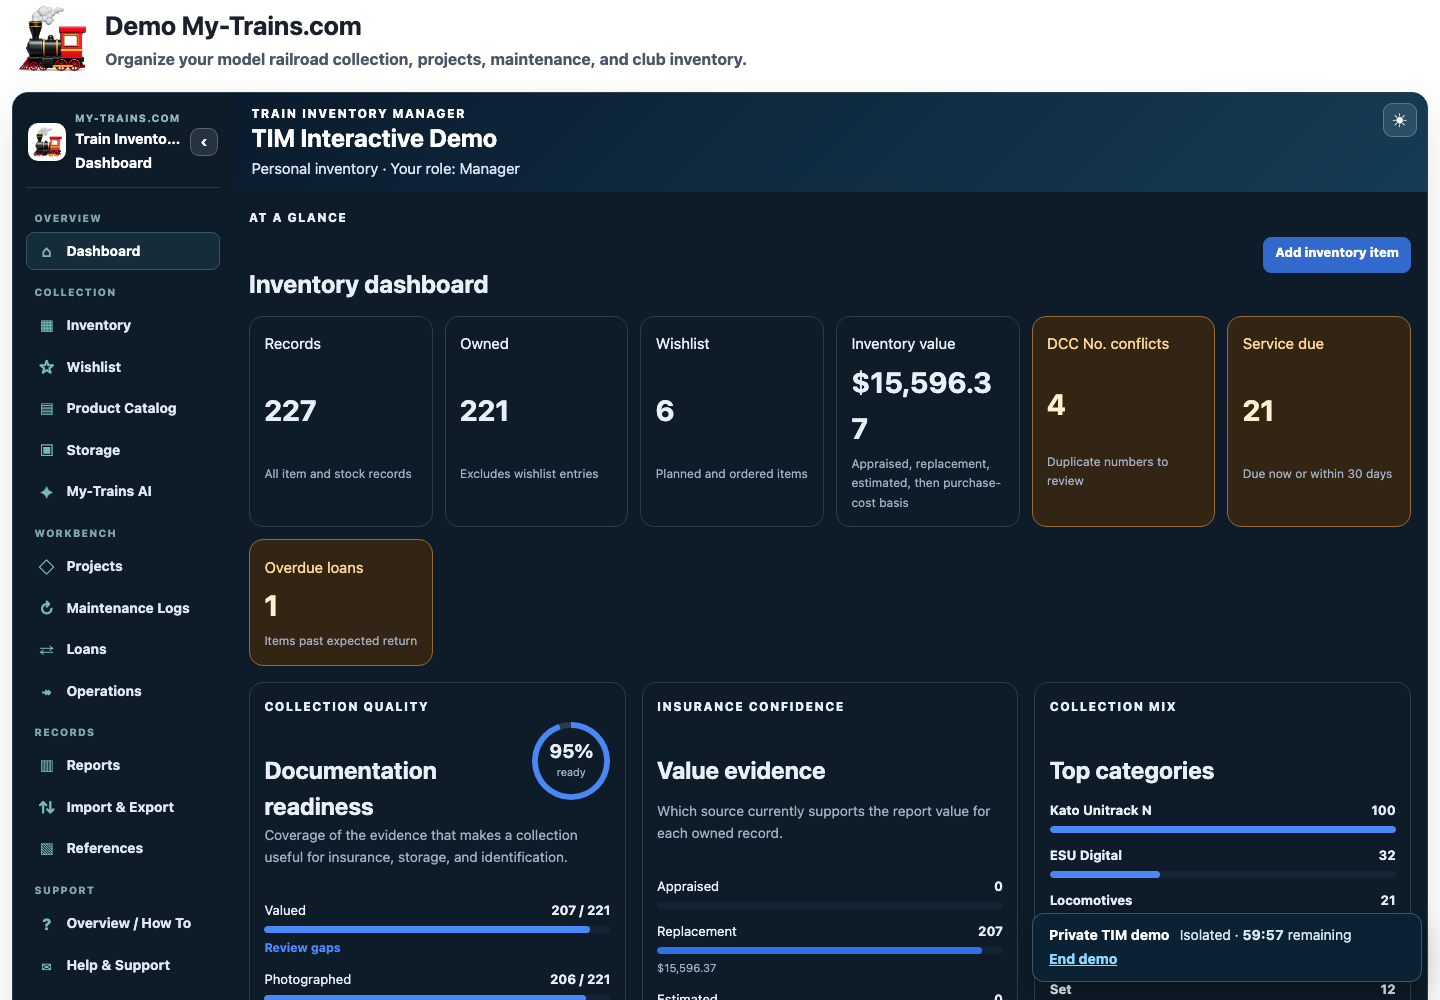The image size is (1440, 1000).
Task: Open My-Trains AI
Action: click(123, 491)
